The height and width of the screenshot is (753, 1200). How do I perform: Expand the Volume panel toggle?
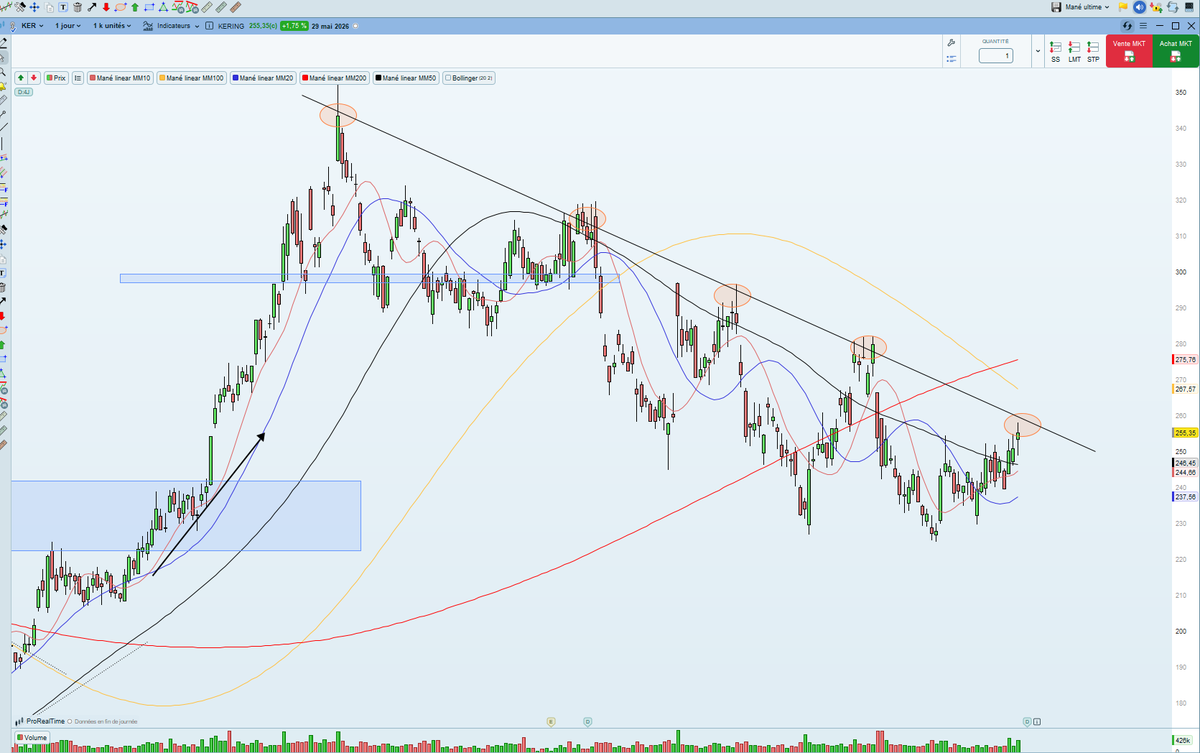point(32,738)
